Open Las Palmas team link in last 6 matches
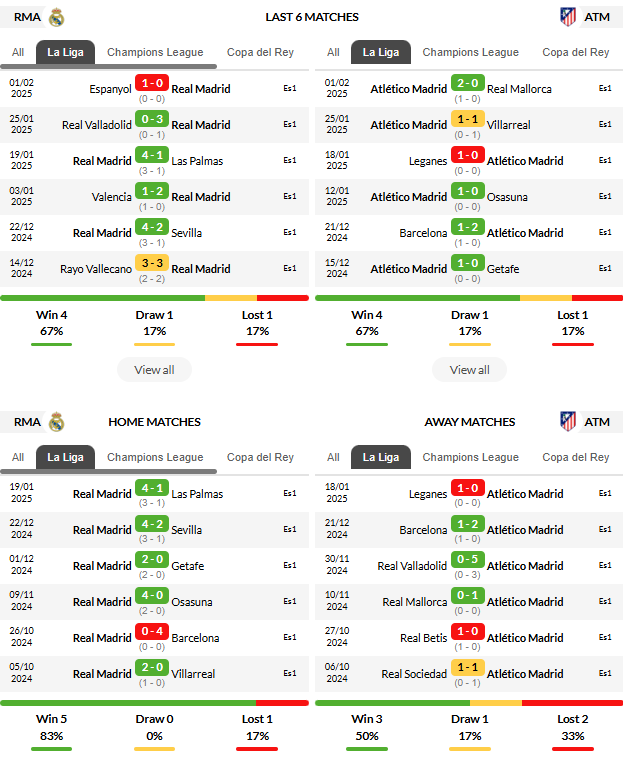Screen dimensions: 623x759 197,161
